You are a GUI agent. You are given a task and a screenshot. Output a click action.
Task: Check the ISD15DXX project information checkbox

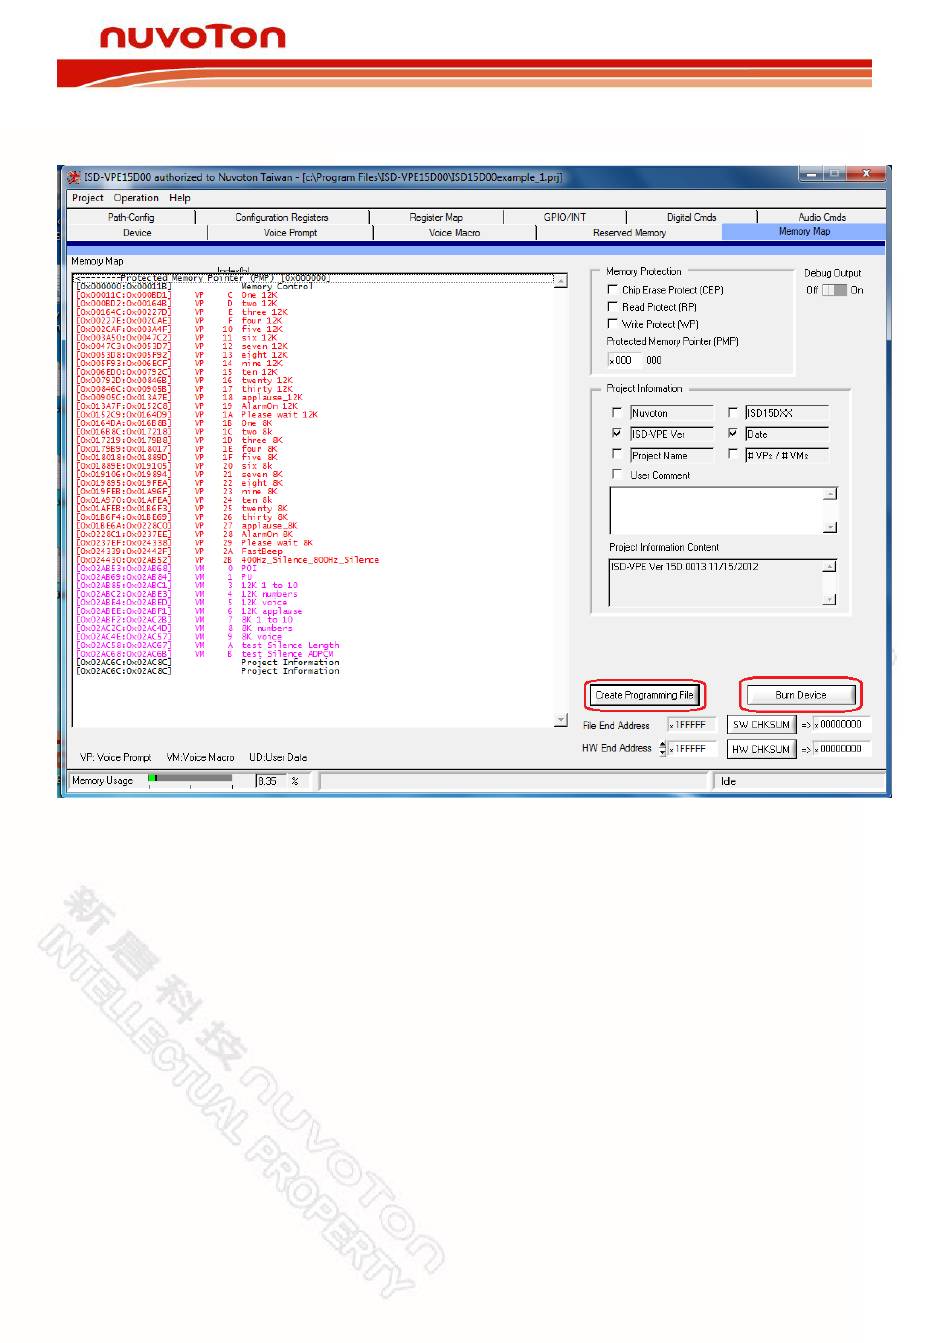click(x=733, y=412)
